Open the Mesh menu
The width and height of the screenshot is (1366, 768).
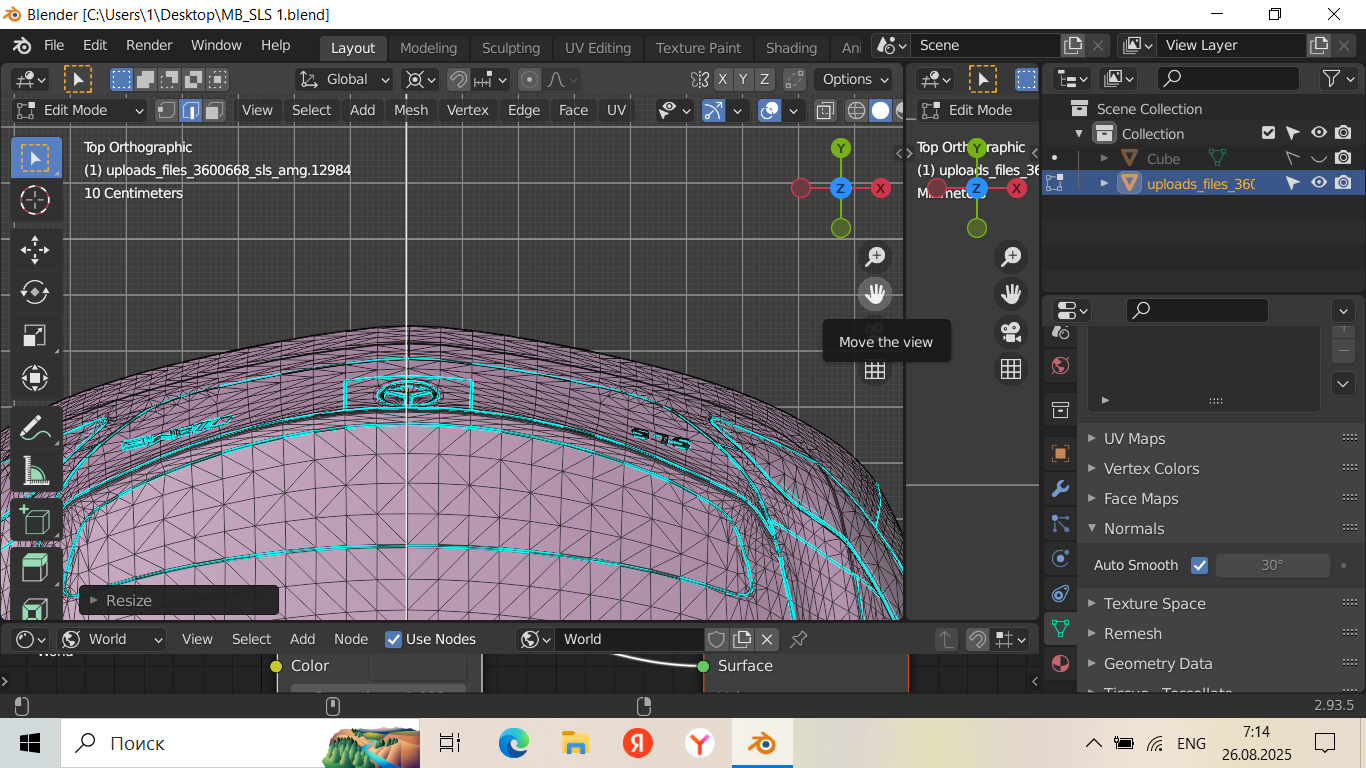tap(410, 110)
